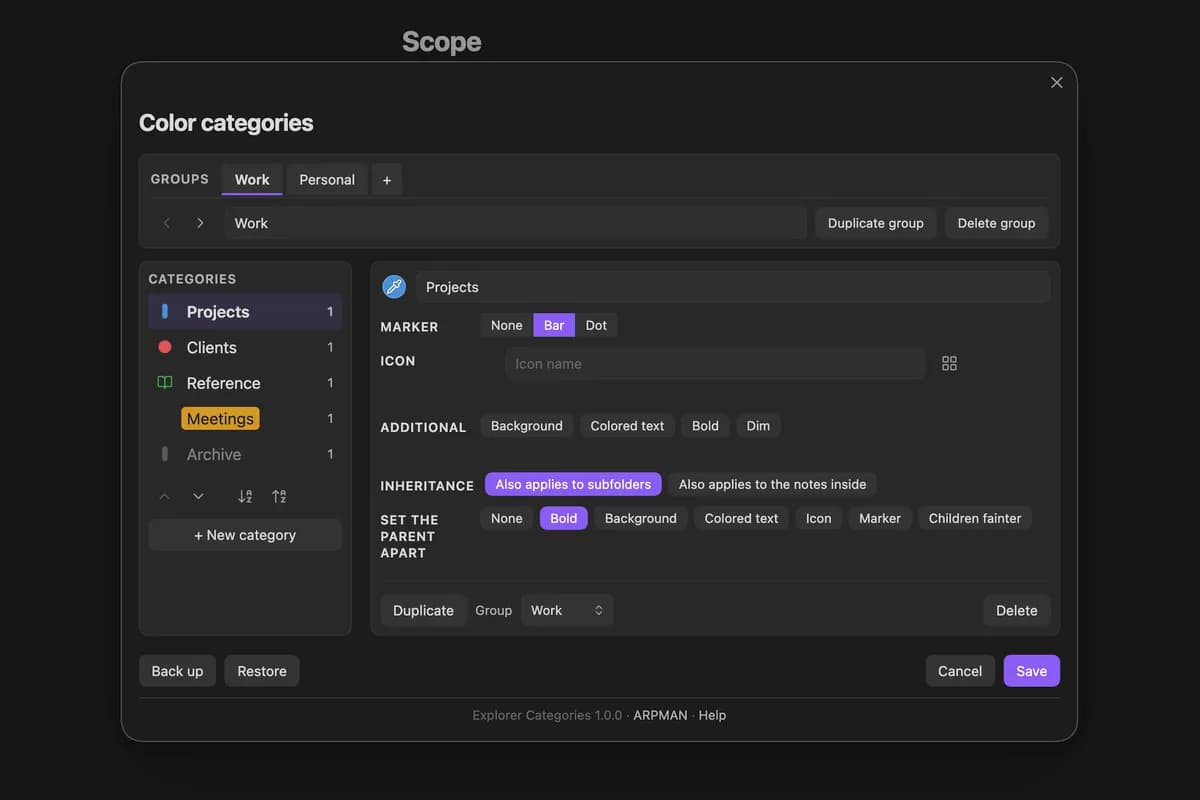Image resolution: width=1200 pixels, height=800 pixels.
Task: Set marker to Bar
Action: (x=554, y=325)
